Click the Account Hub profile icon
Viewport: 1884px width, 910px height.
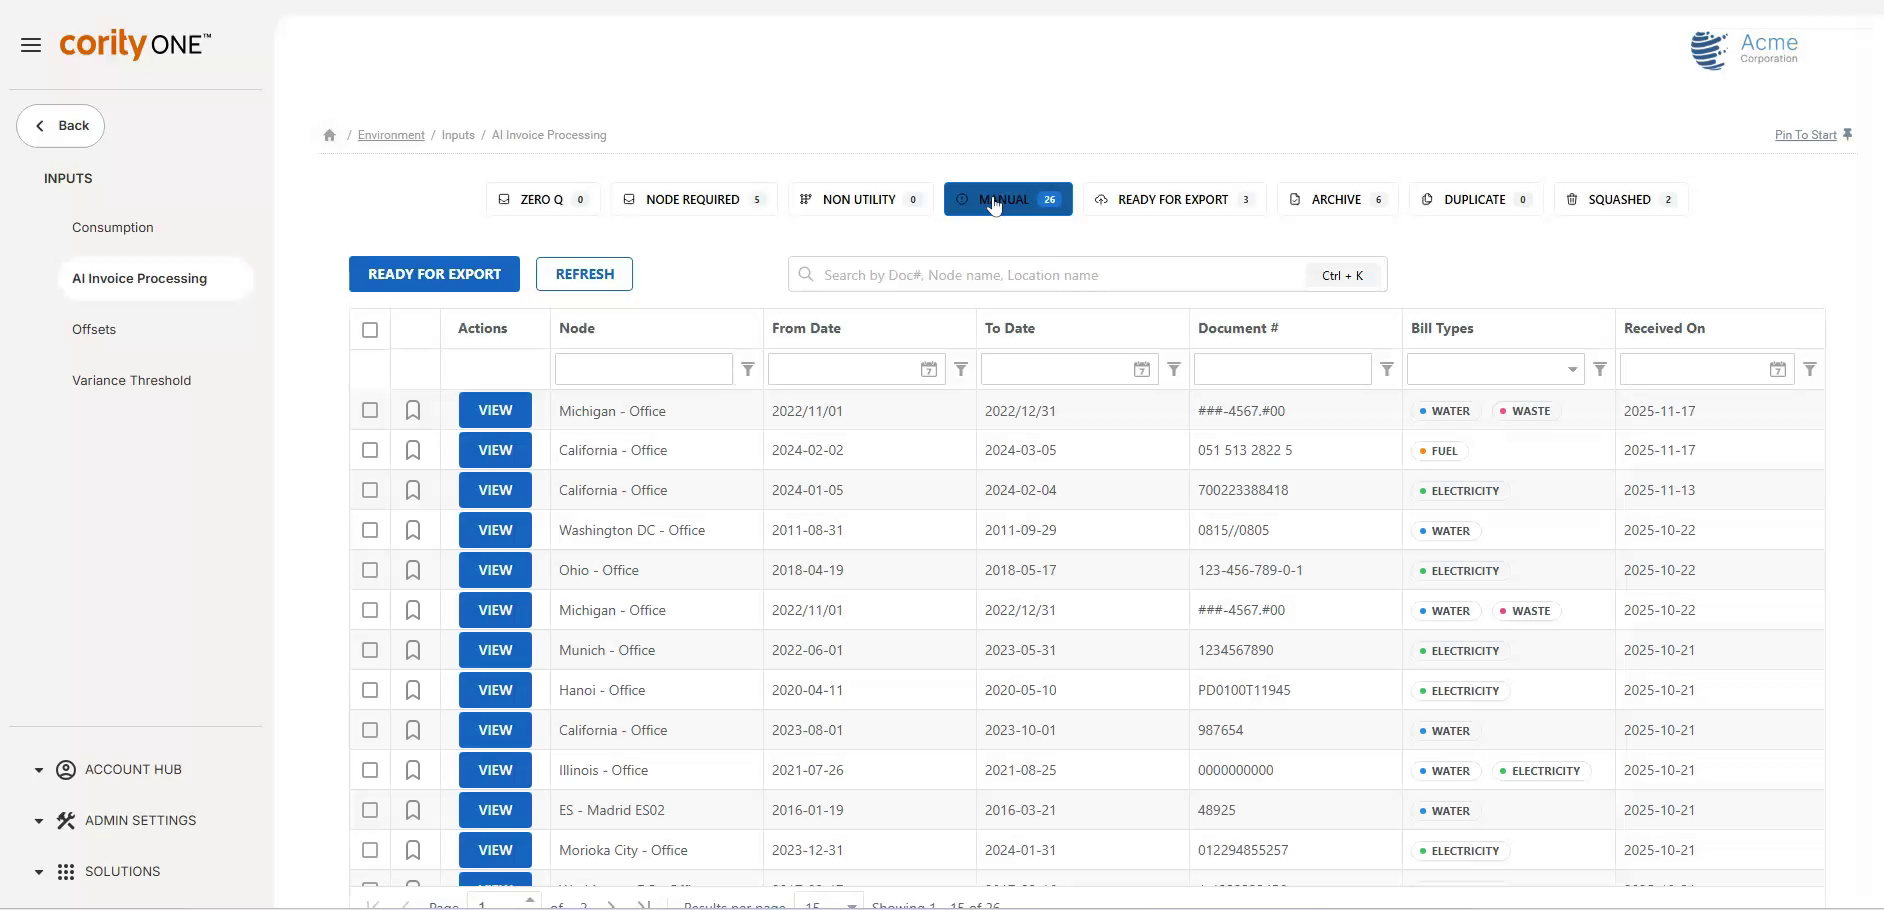[66, 769]
